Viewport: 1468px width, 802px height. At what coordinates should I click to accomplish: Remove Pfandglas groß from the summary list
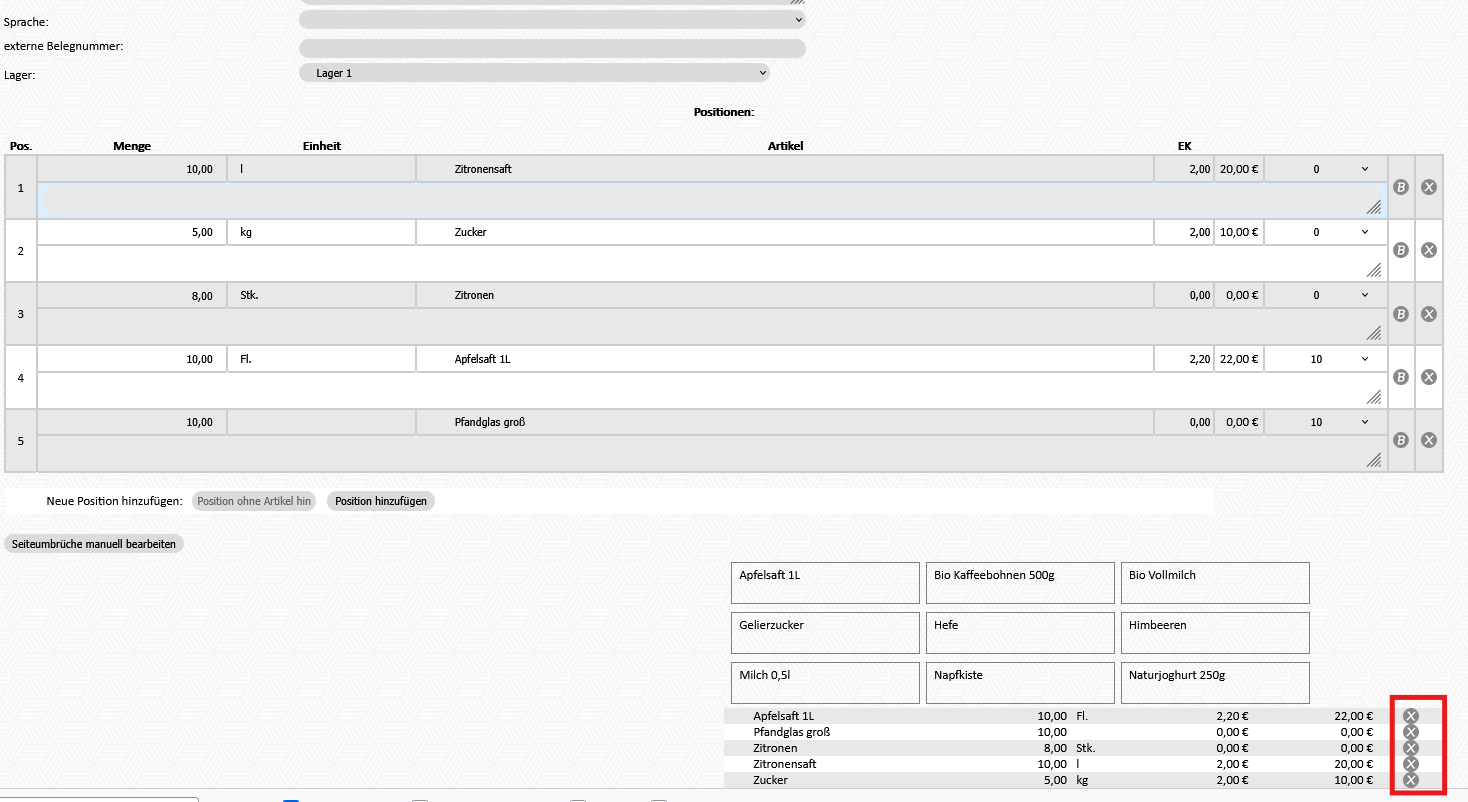pyautogui.click(x=1411, y=732)
